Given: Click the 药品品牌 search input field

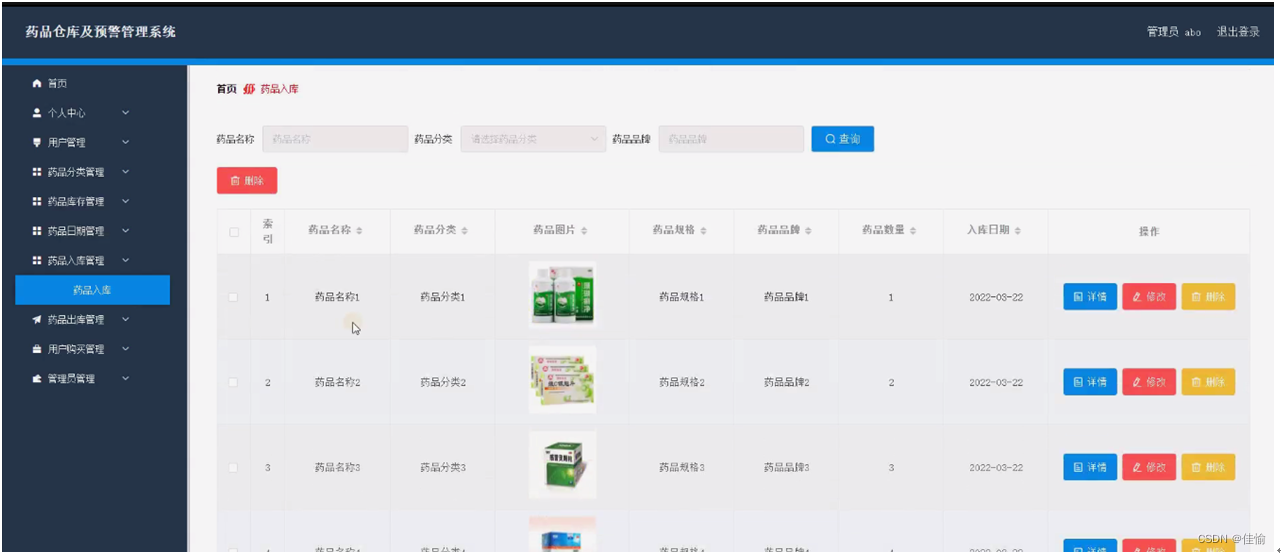Looking at the screenshot, I should click(731, 139).
